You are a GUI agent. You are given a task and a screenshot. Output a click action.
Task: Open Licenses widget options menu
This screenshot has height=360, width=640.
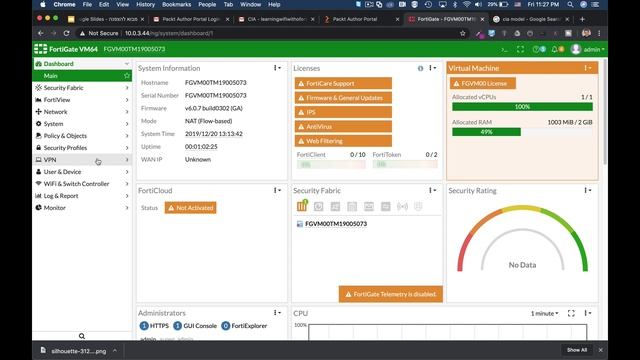432,68
